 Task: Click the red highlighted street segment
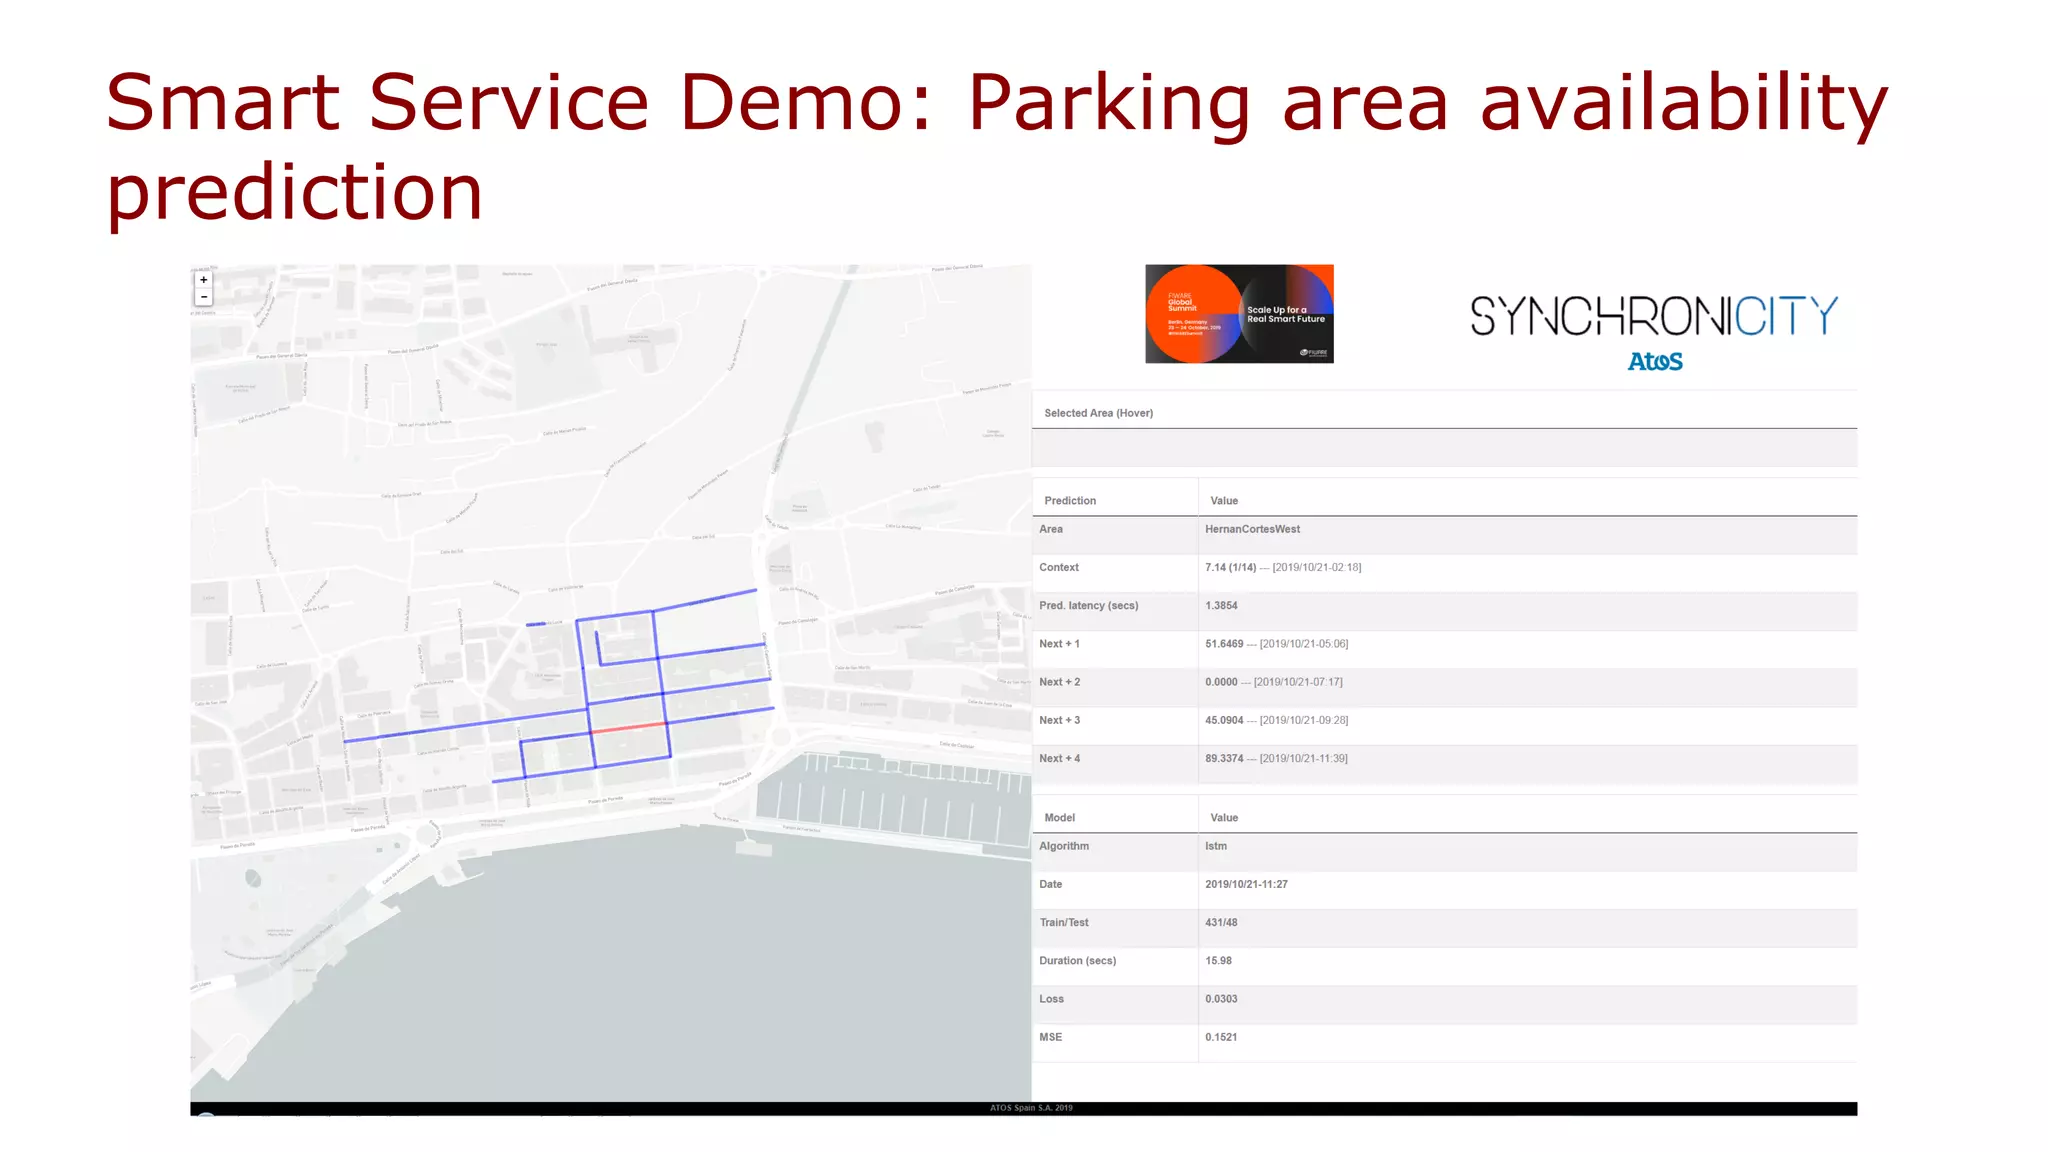628,727
